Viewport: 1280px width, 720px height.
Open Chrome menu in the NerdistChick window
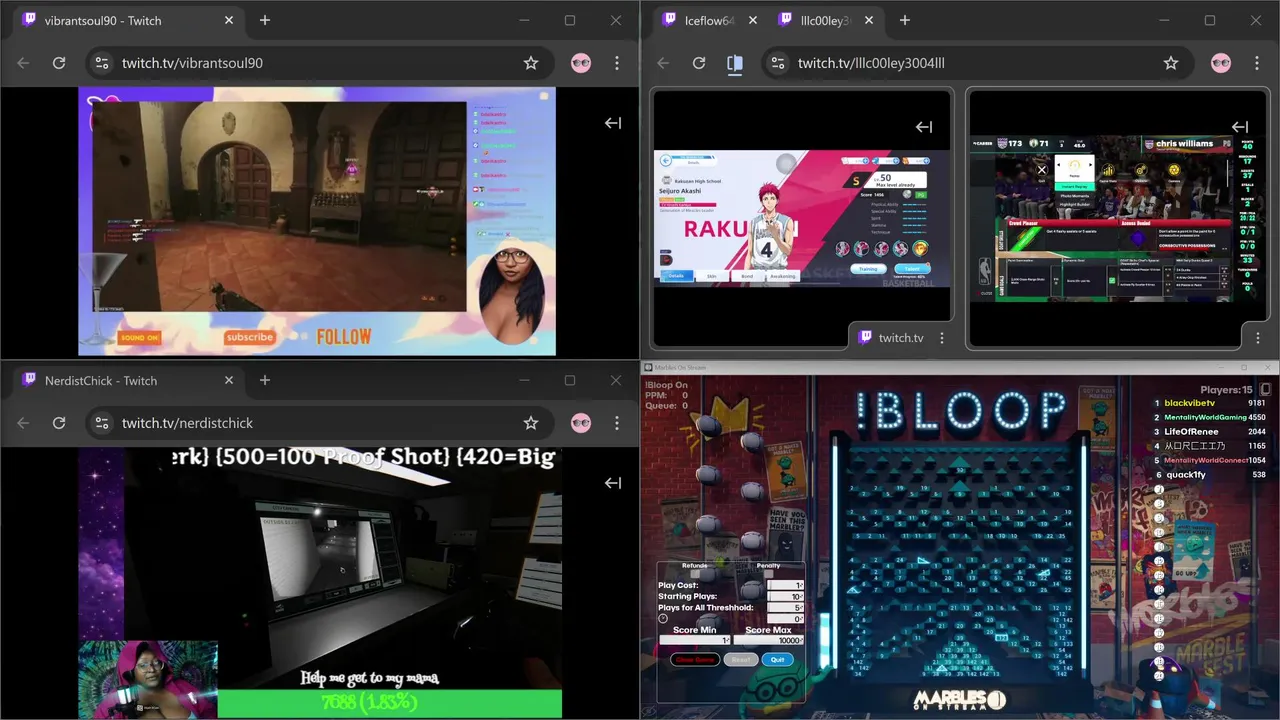(617, 423)
